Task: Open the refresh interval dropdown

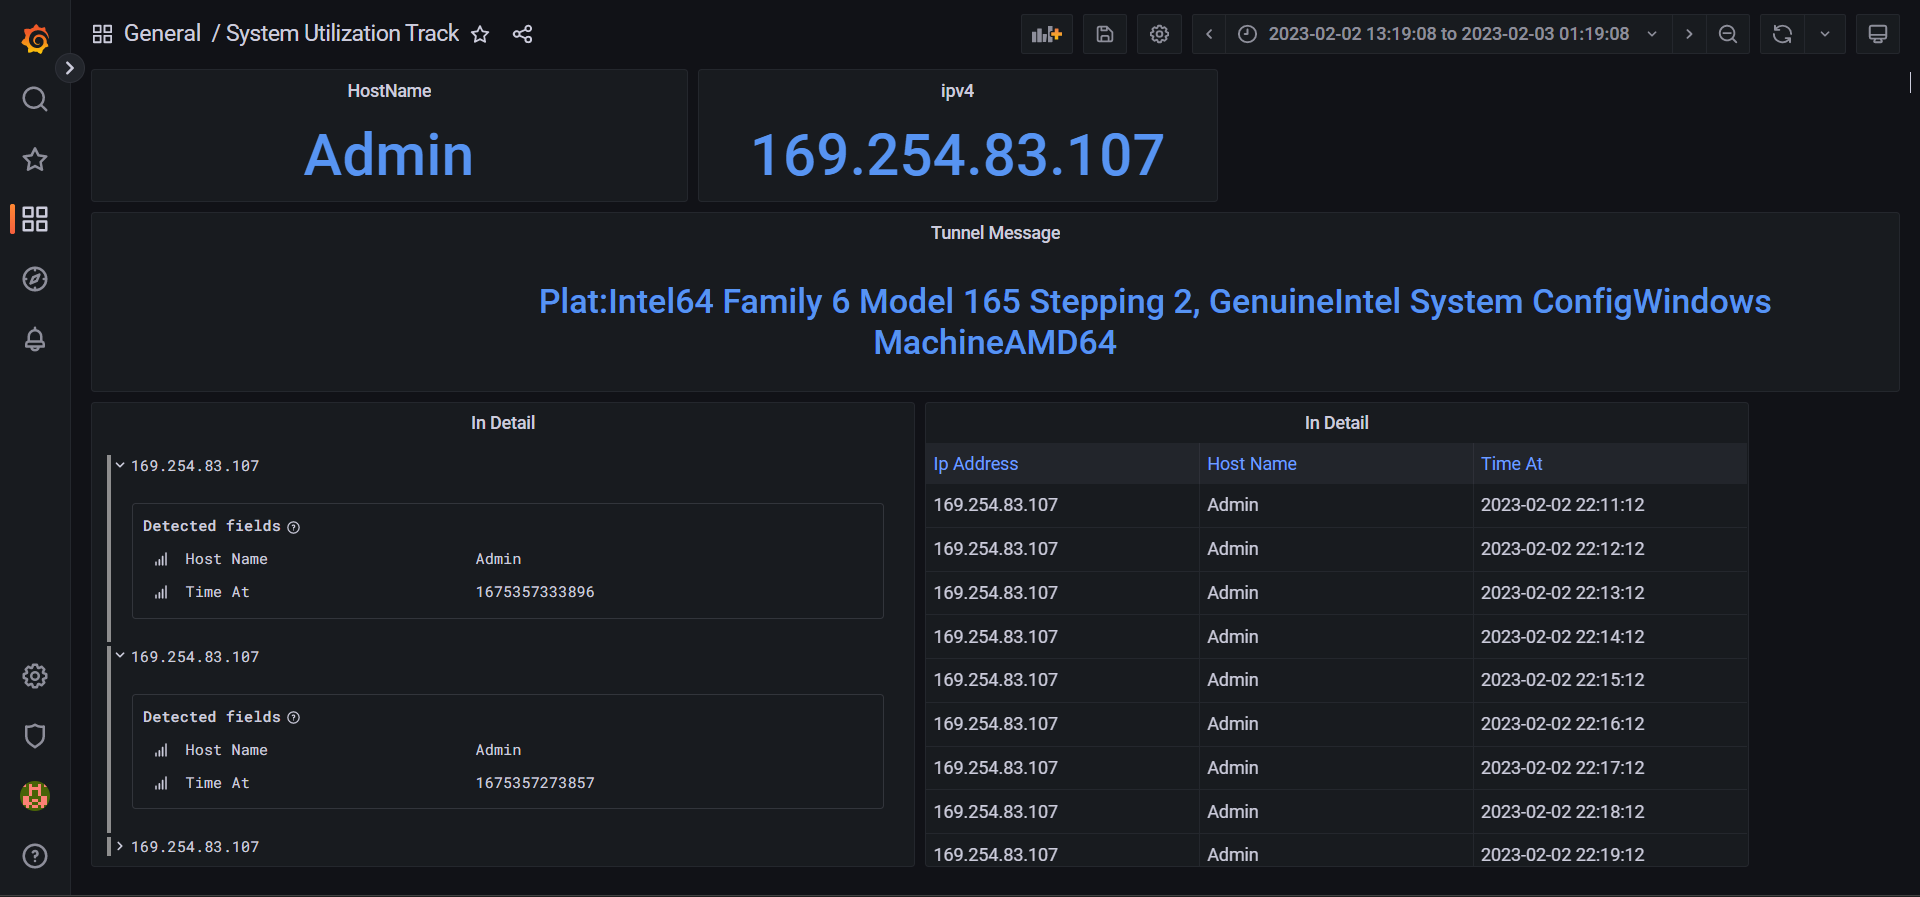Action: [x=1825, y=34]
